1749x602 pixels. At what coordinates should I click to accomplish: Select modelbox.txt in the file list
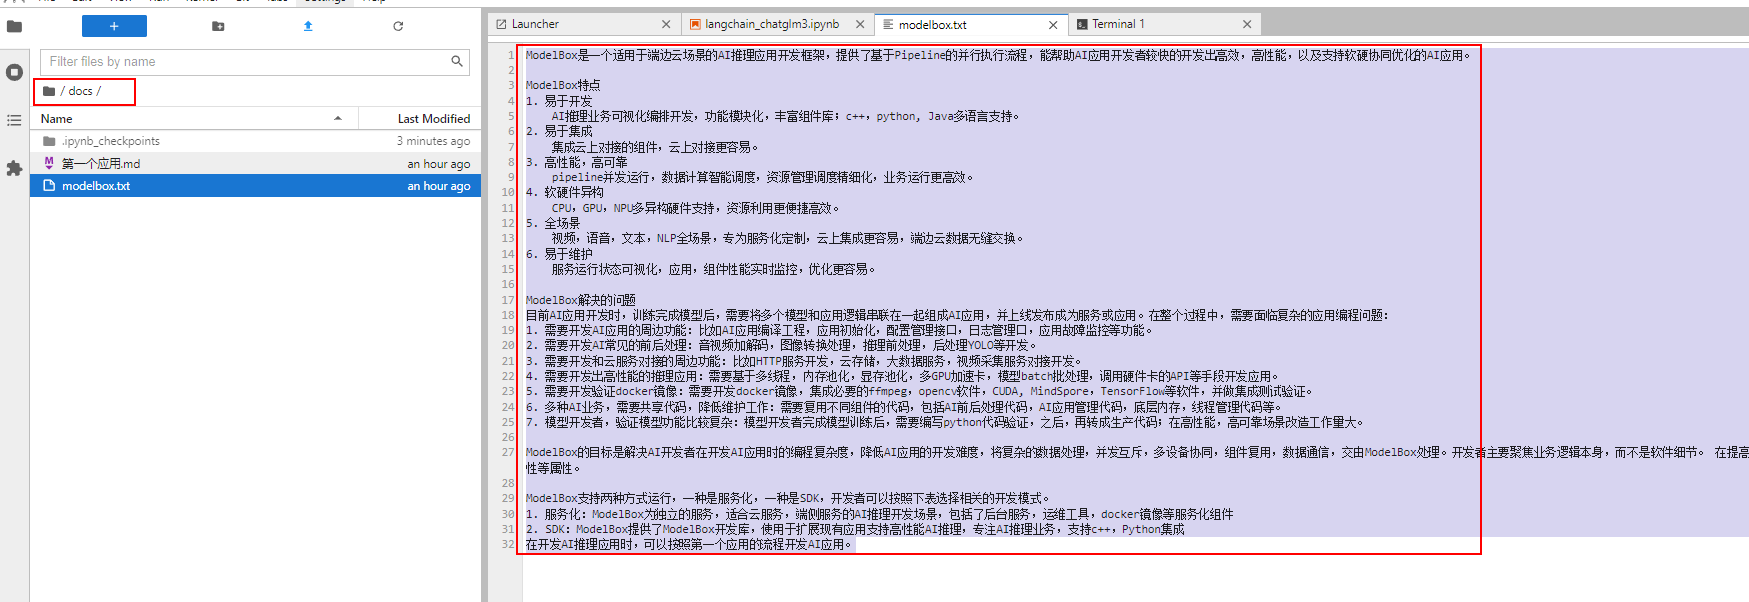point(256,185)
